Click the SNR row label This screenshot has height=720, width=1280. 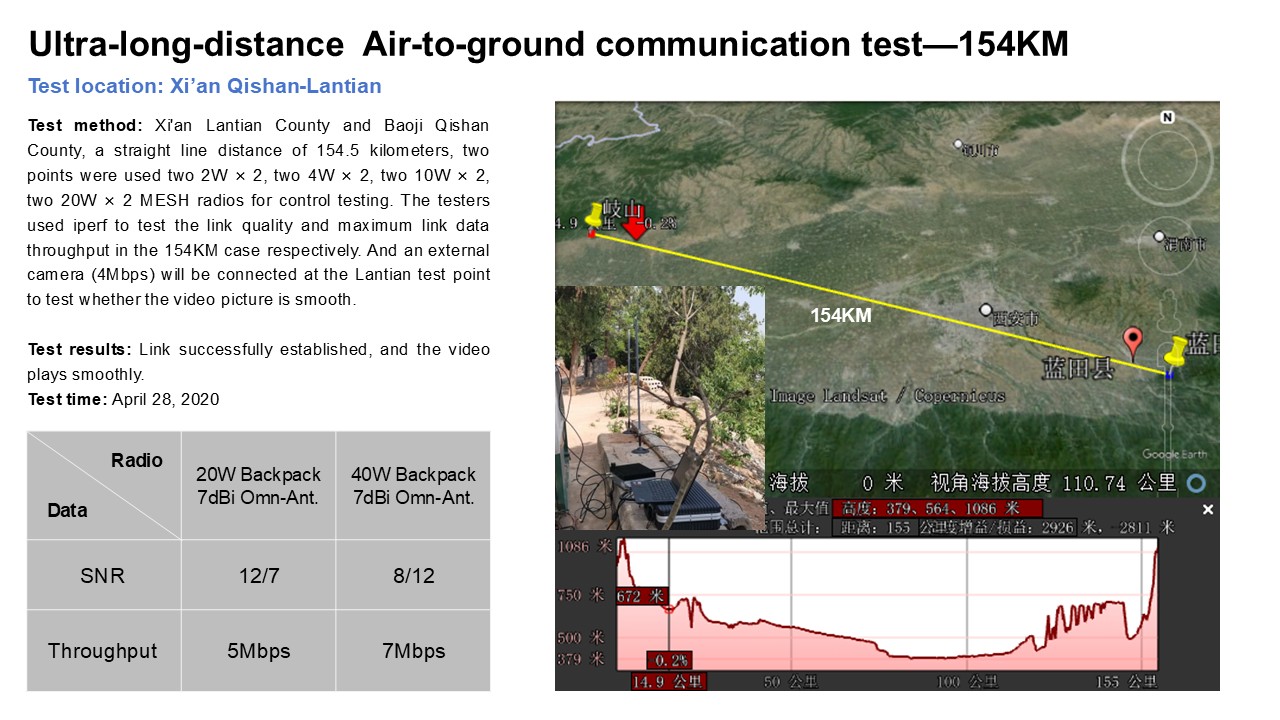pyautogui.click(x=103, y=576)
